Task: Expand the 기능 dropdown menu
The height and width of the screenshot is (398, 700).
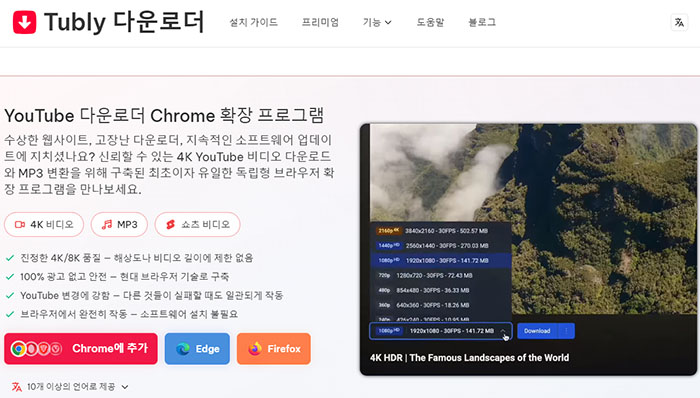Action: point(377,22)
